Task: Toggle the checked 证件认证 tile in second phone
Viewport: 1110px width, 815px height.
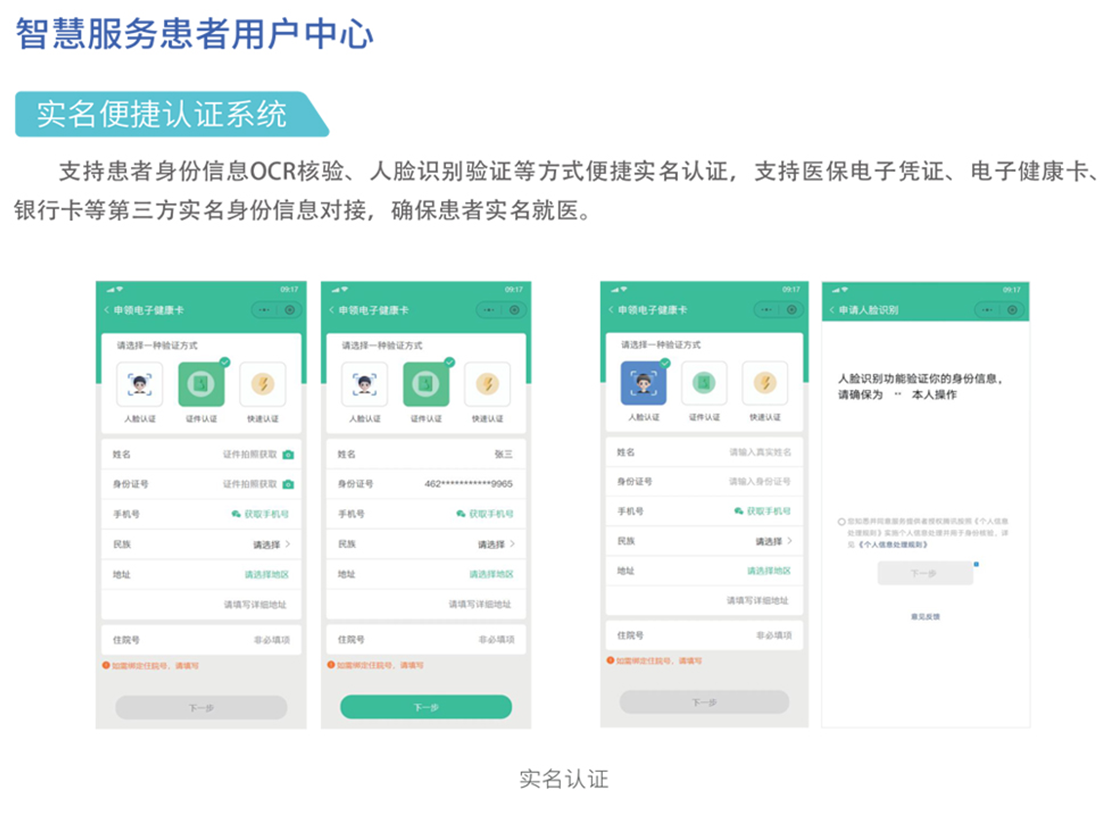Action: coord(426,385)
